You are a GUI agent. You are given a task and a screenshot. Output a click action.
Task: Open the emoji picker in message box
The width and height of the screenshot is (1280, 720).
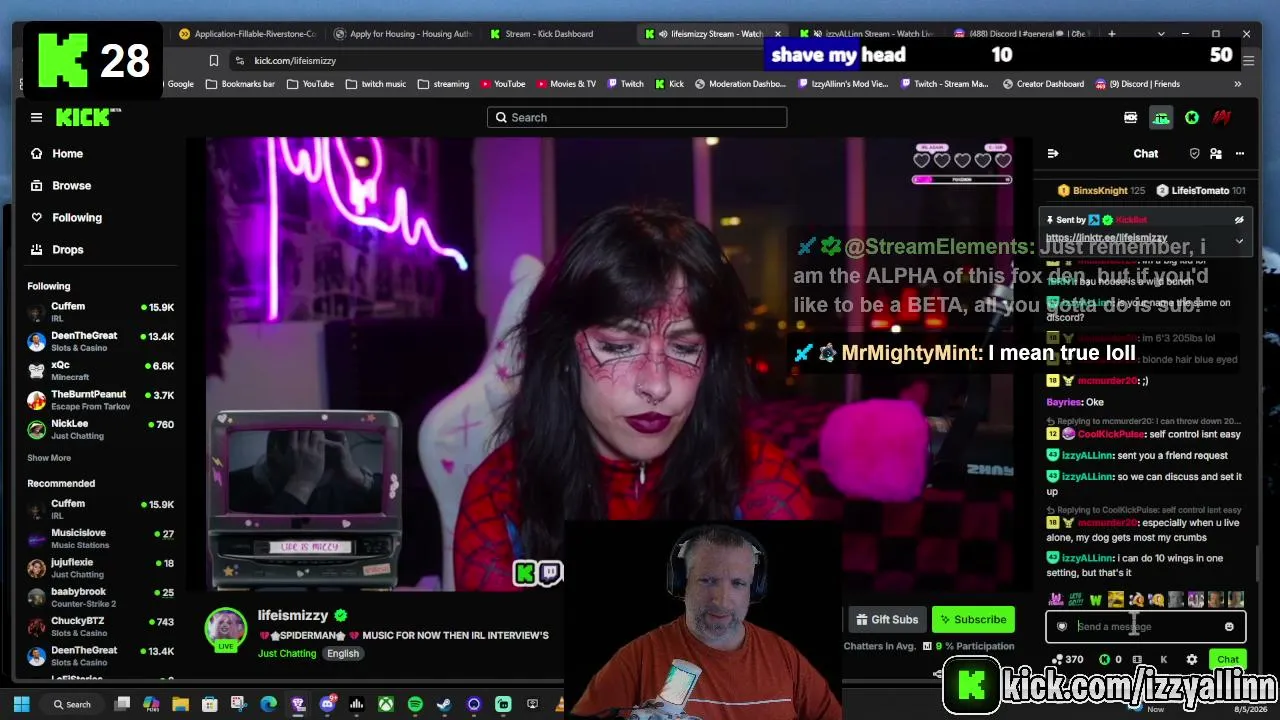[1229, 627]
